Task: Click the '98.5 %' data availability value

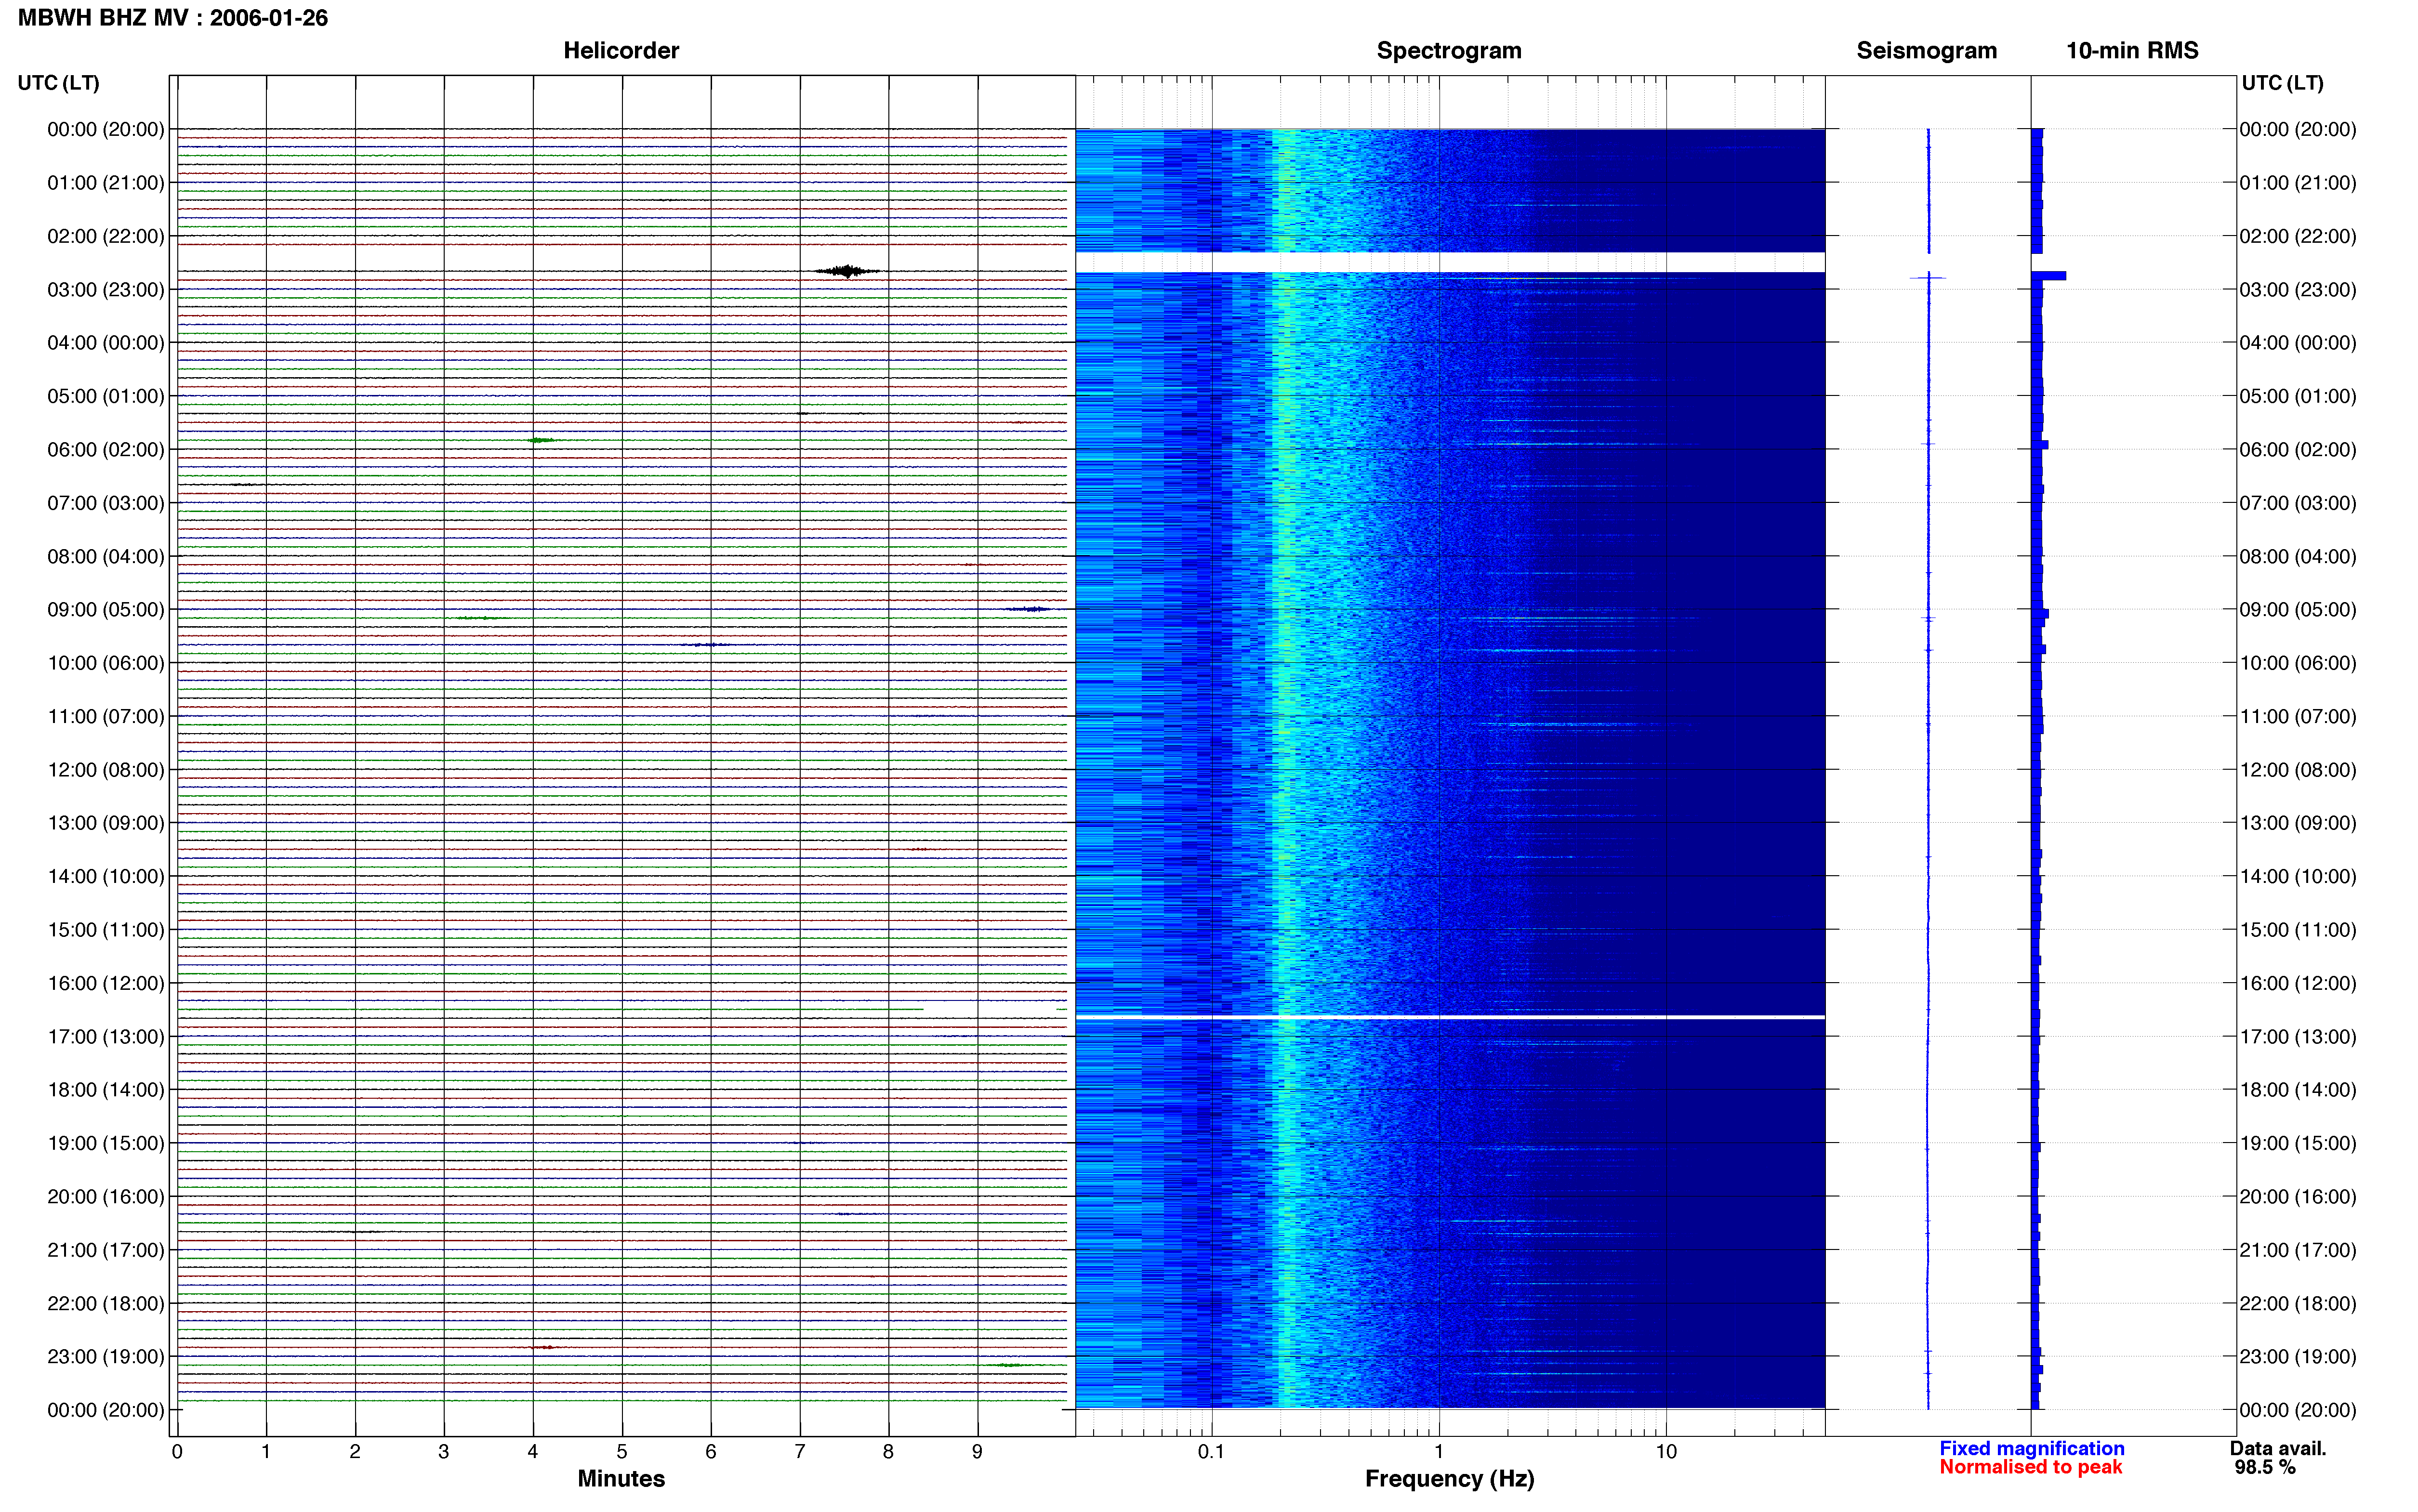Action: point(2265,1467)
